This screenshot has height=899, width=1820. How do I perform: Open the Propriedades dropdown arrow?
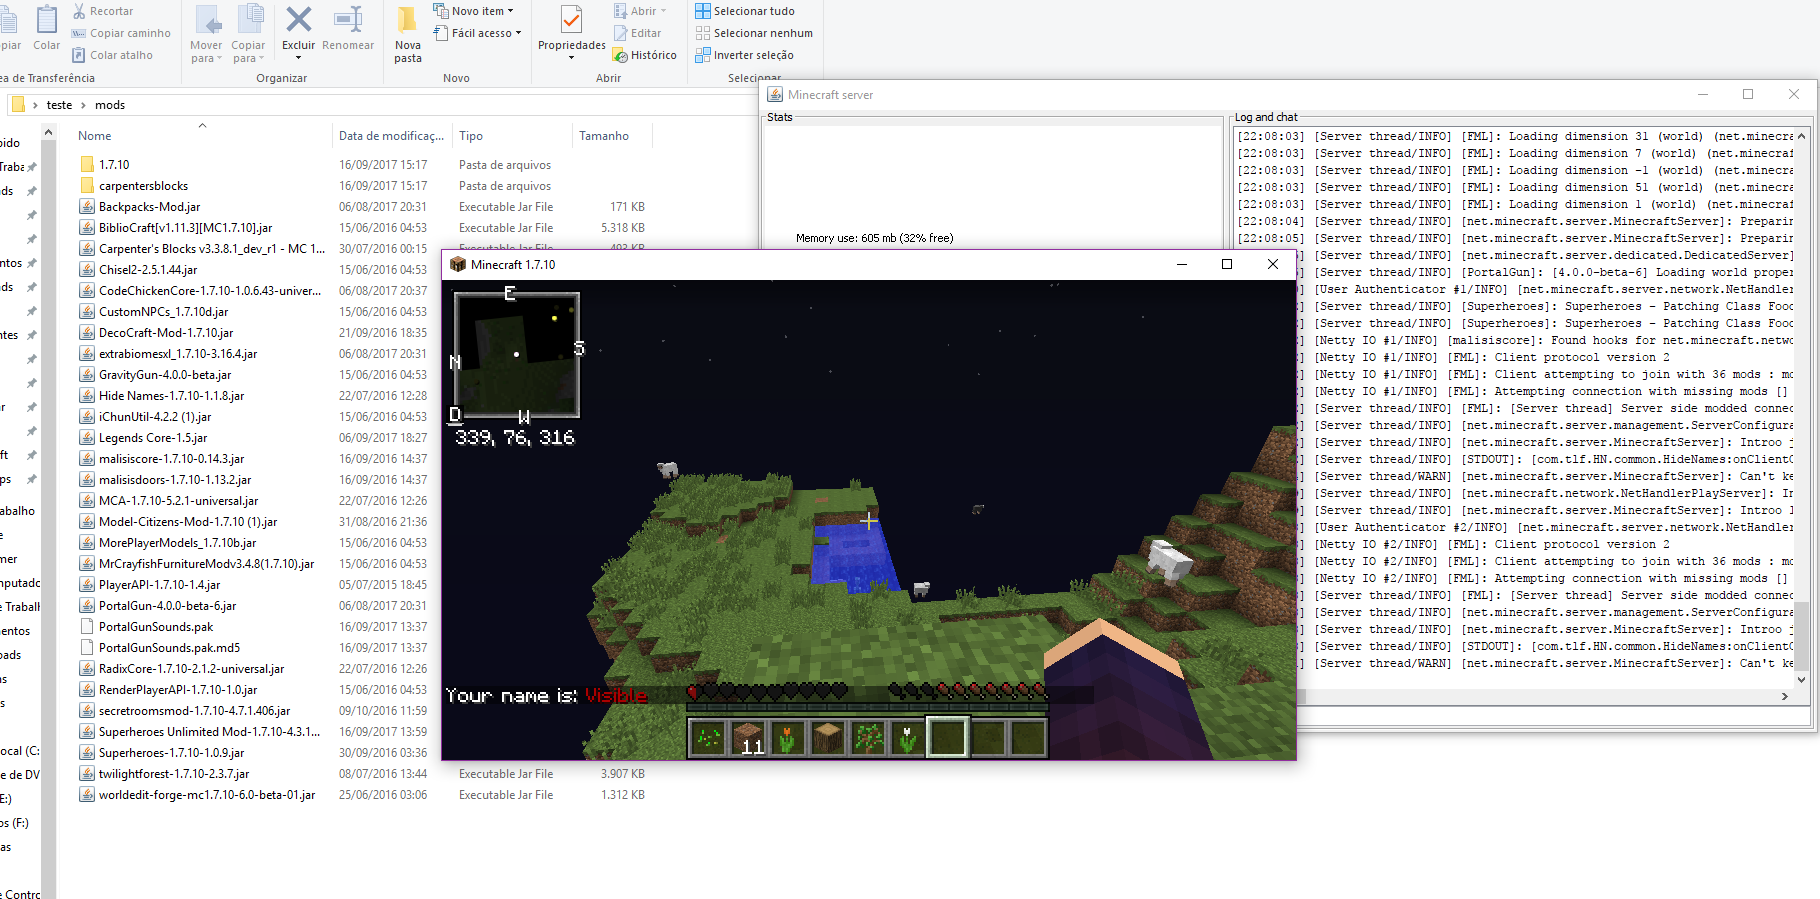(x=571, y=58)
